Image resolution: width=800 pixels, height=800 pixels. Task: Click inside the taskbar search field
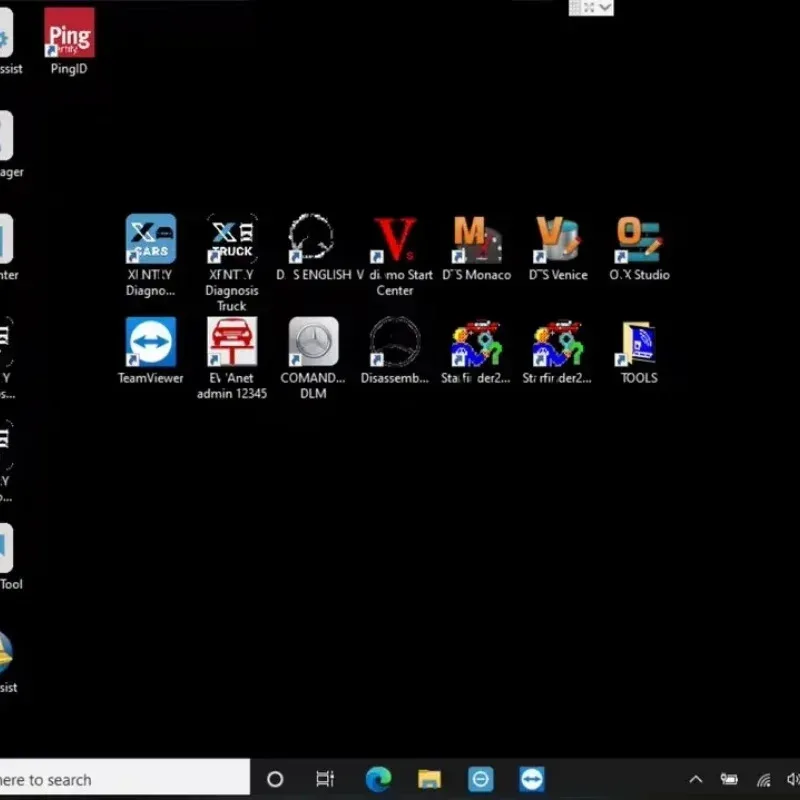(120, 779)
